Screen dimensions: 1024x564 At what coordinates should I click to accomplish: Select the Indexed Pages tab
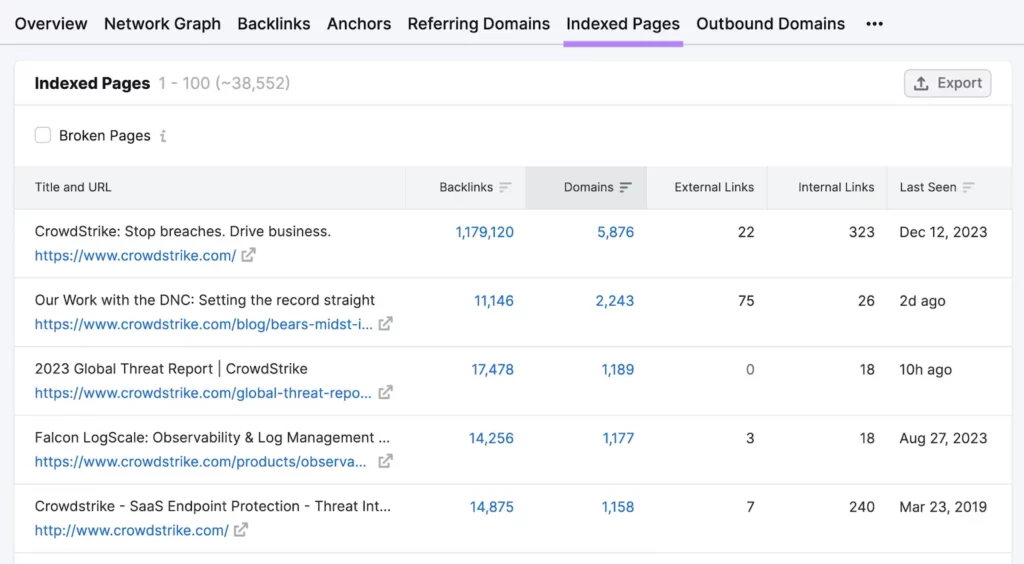coord(623,24)
